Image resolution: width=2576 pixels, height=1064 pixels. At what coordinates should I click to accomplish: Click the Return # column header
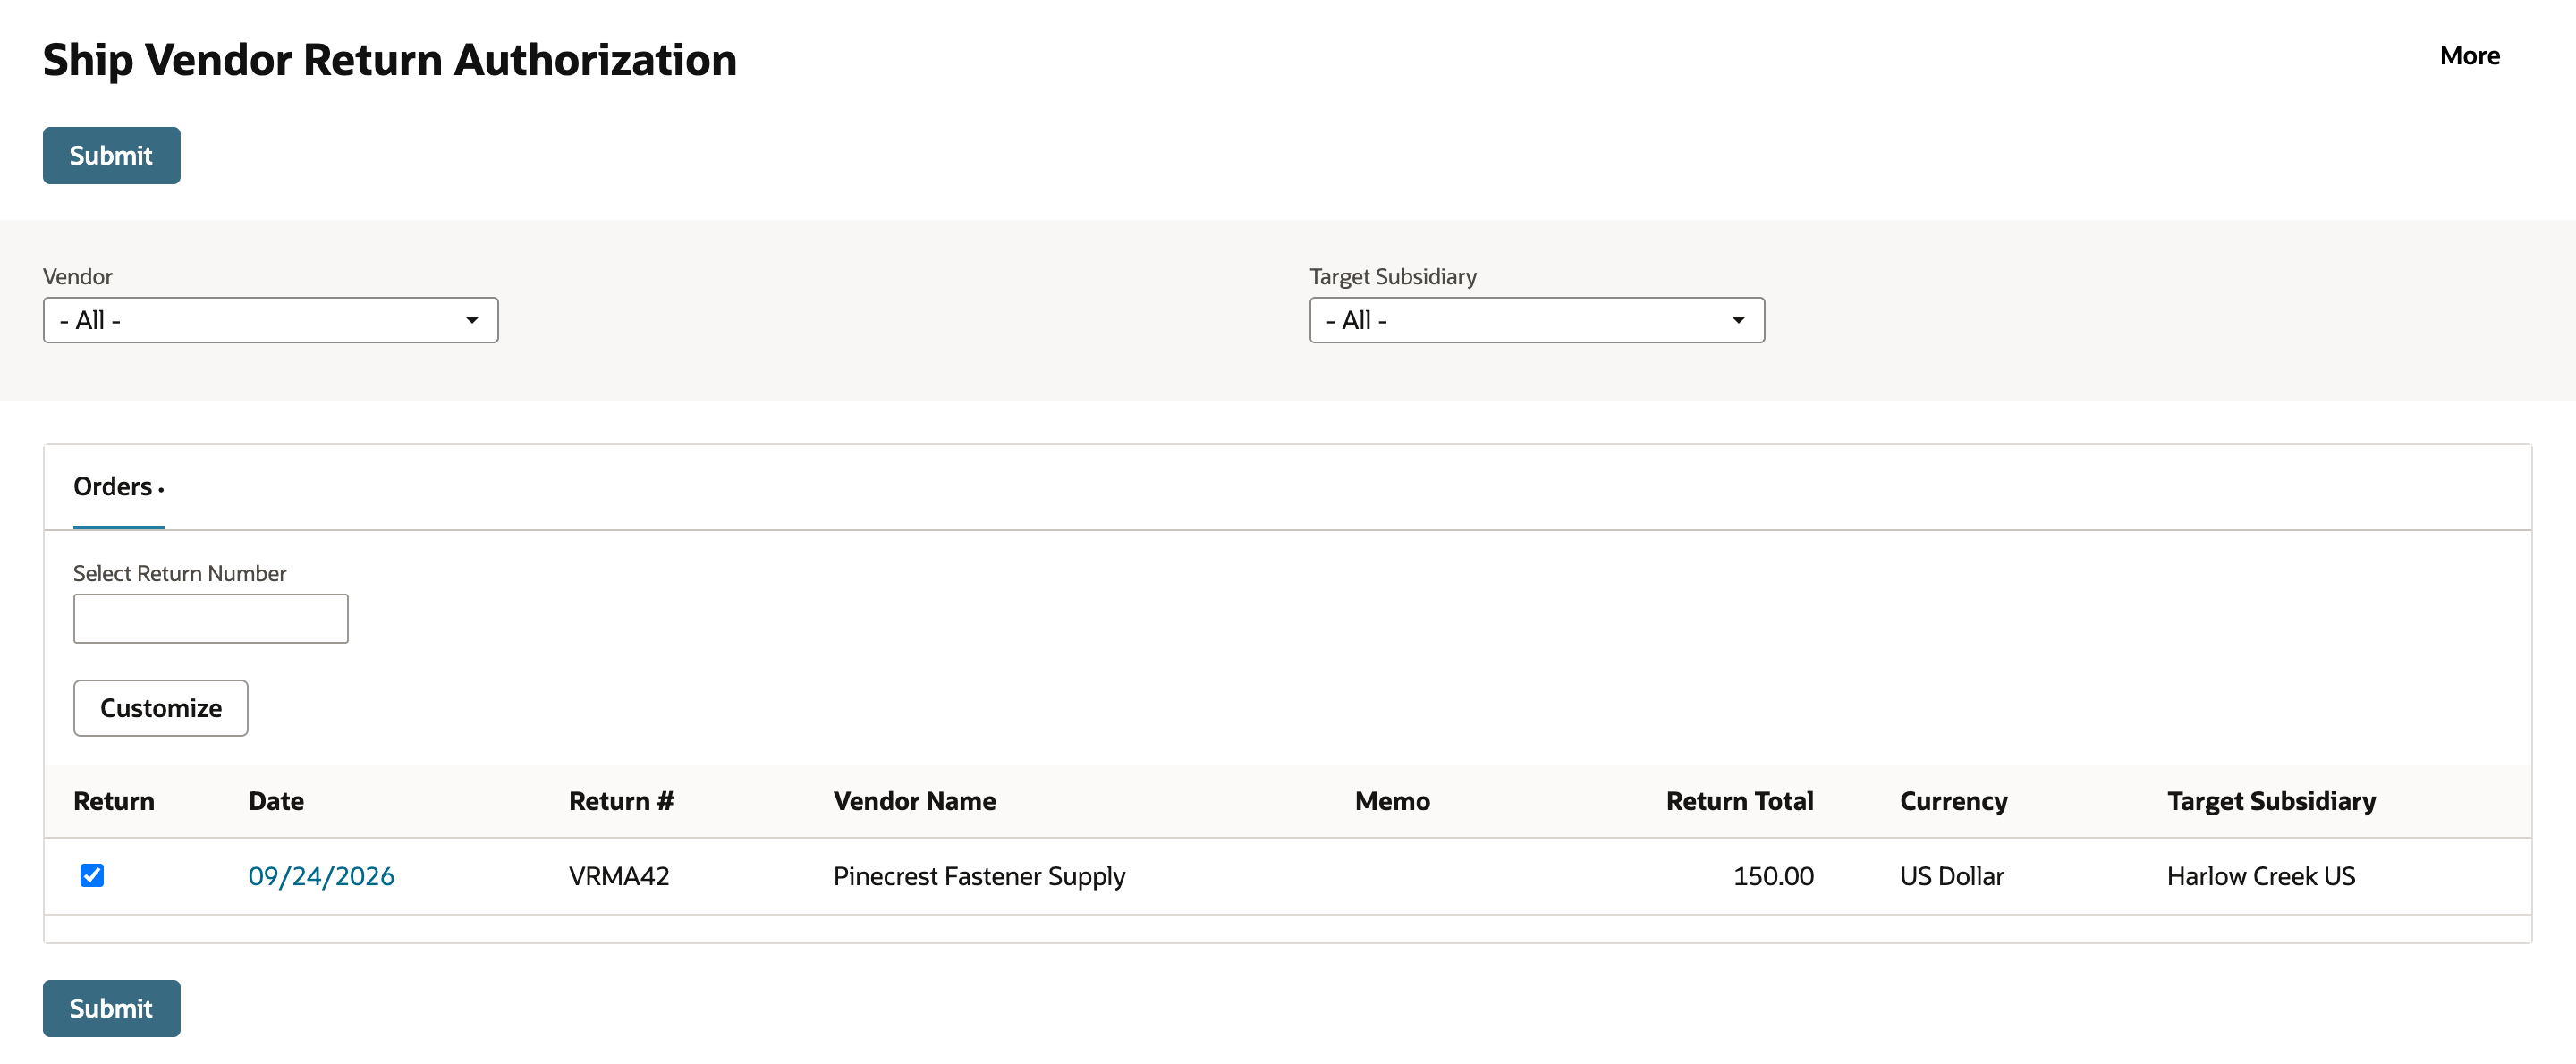[621, 801]
